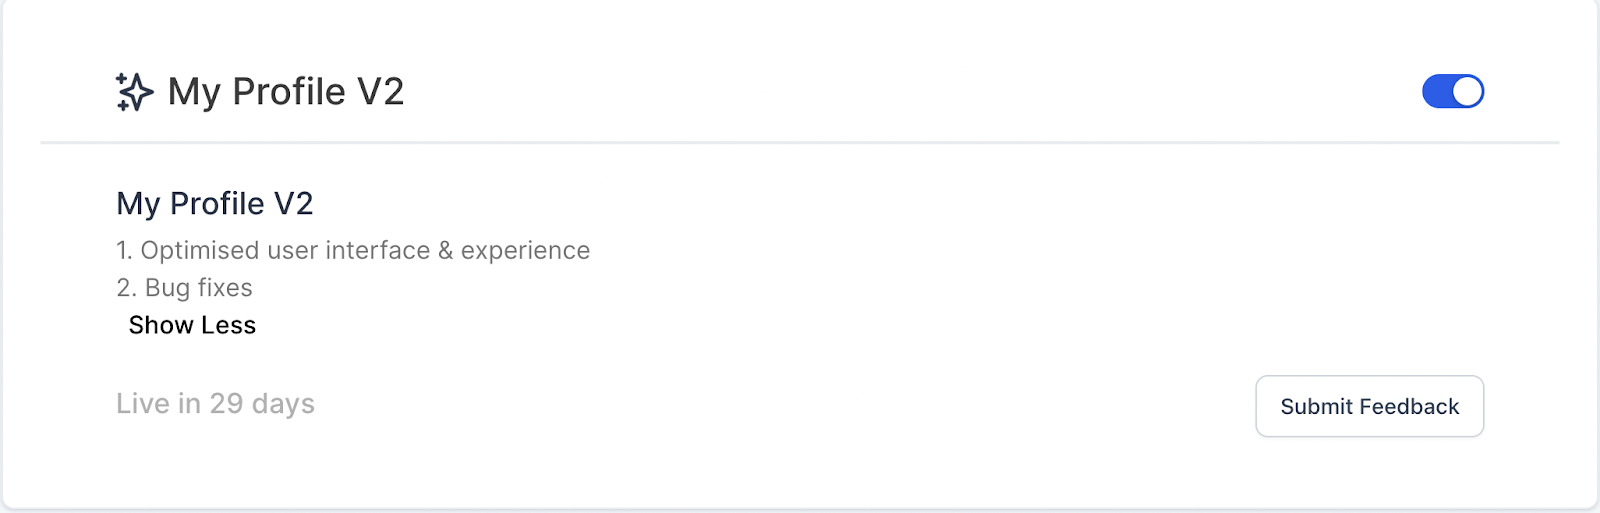Click the white knob of the toggle
The image size is (1600, 513).
pyautogui.click(x=1467, y=91)
